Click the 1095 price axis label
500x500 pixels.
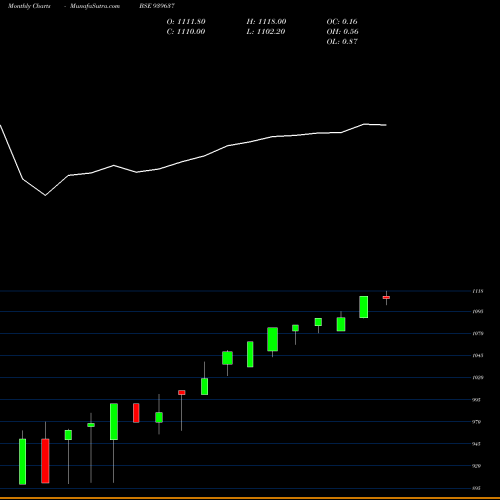click(478, 312)
